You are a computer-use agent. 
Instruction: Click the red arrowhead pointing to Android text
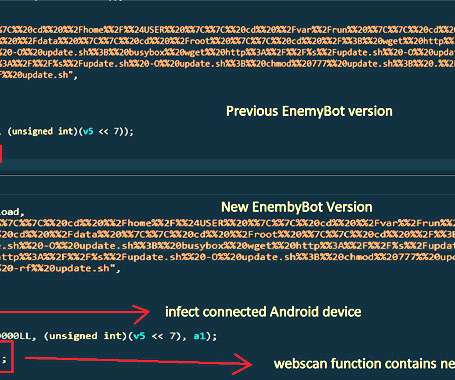(x=142, y=313)
